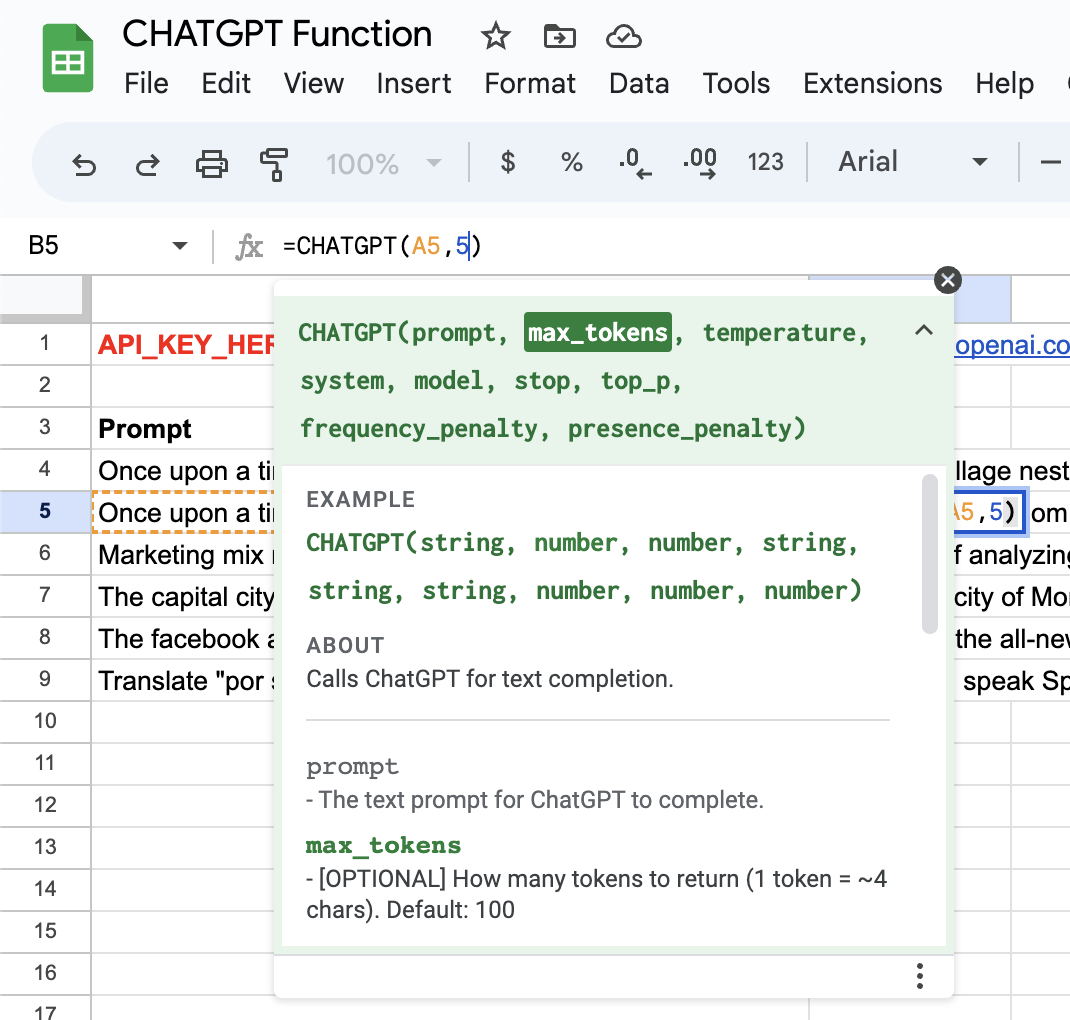Open the File menu
Image resolution: width=1070 pixels, height=1020 pixels.
pos(146,83)
